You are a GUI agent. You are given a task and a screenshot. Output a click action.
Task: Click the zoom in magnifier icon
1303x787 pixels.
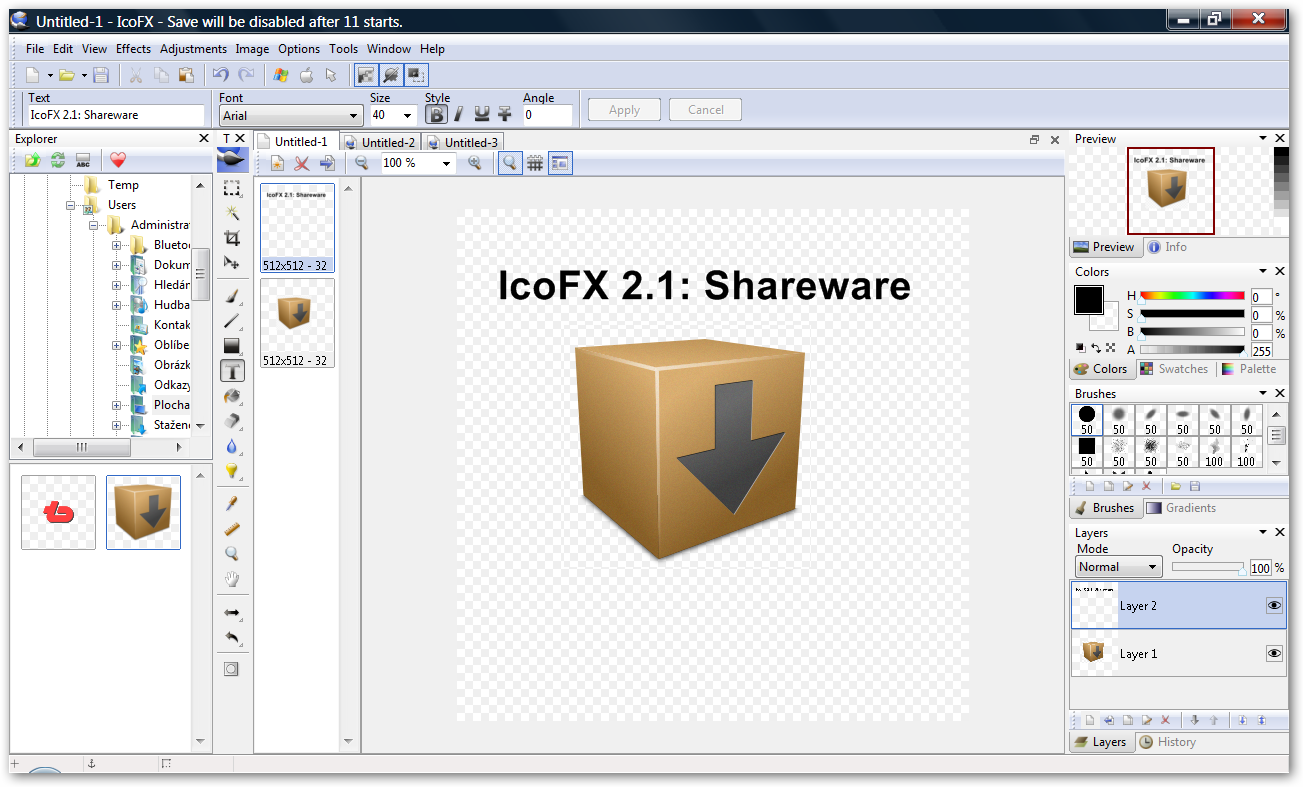point(475,163)
